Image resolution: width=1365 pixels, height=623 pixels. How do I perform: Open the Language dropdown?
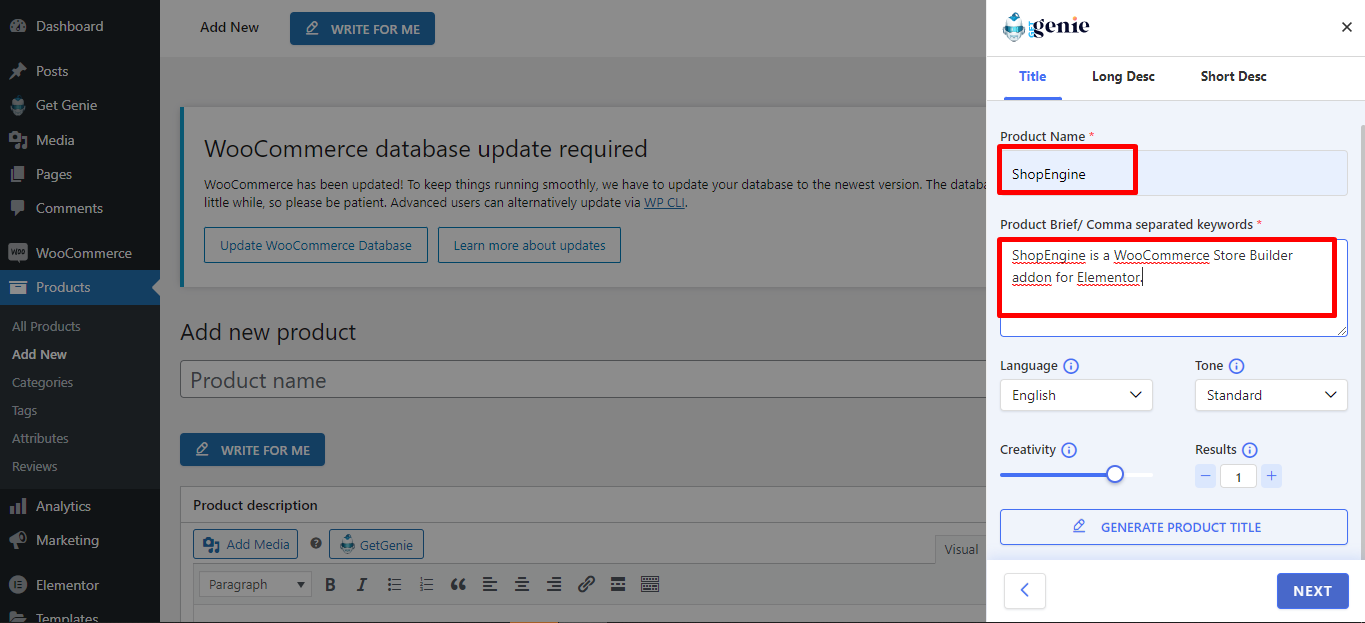click(x=1076, y=395)
